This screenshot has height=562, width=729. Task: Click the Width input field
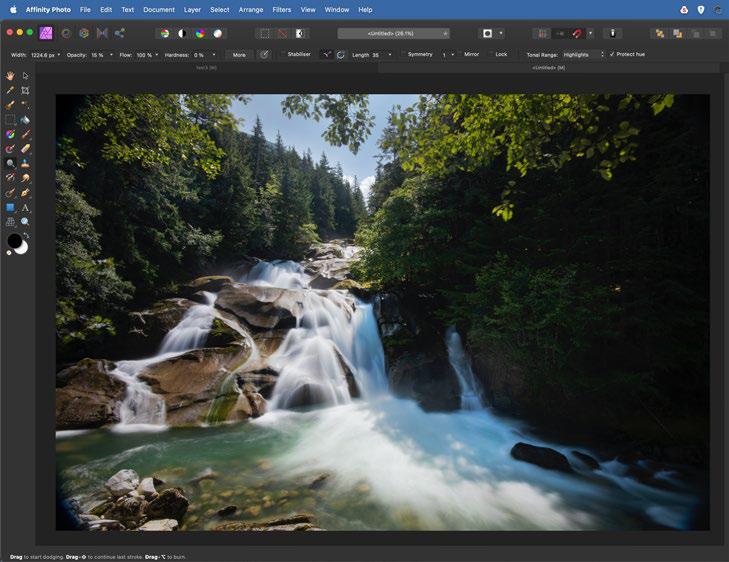pos(45,55)
